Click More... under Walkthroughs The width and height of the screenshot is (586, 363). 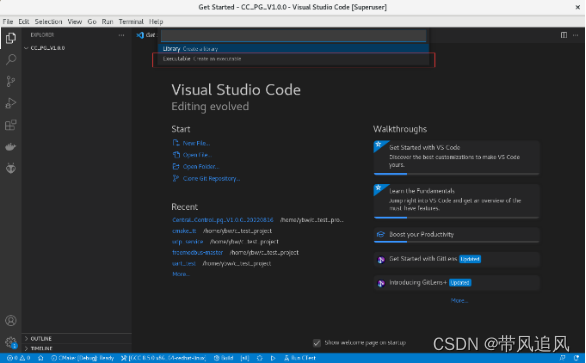click(x=459, y=301)
